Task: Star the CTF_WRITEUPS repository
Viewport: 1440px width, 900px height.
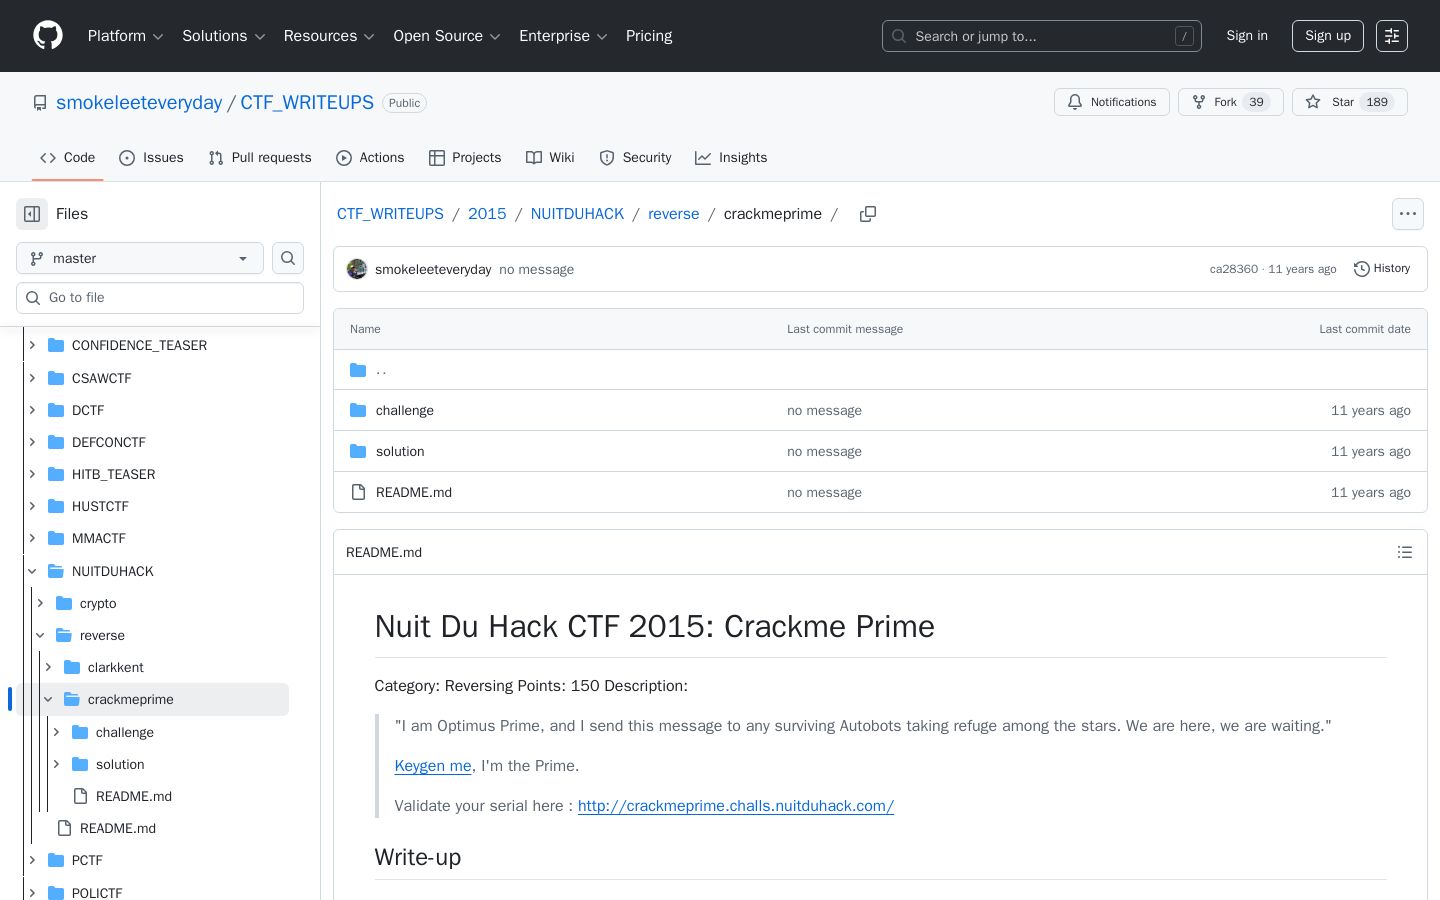Action: click(x=1350, y=102)
